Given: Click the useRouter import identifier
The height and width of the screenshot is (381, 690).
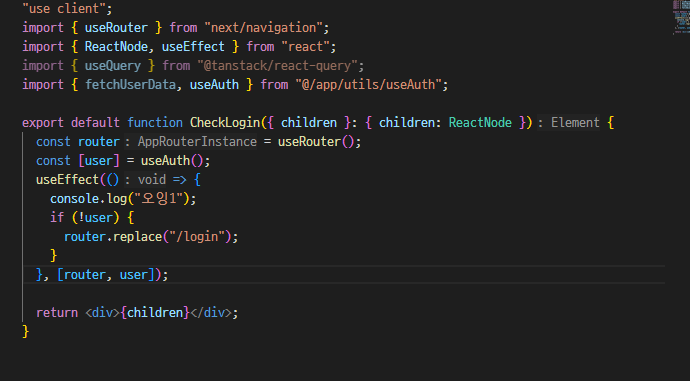Looking at the screenshot, I should point(116,28).
